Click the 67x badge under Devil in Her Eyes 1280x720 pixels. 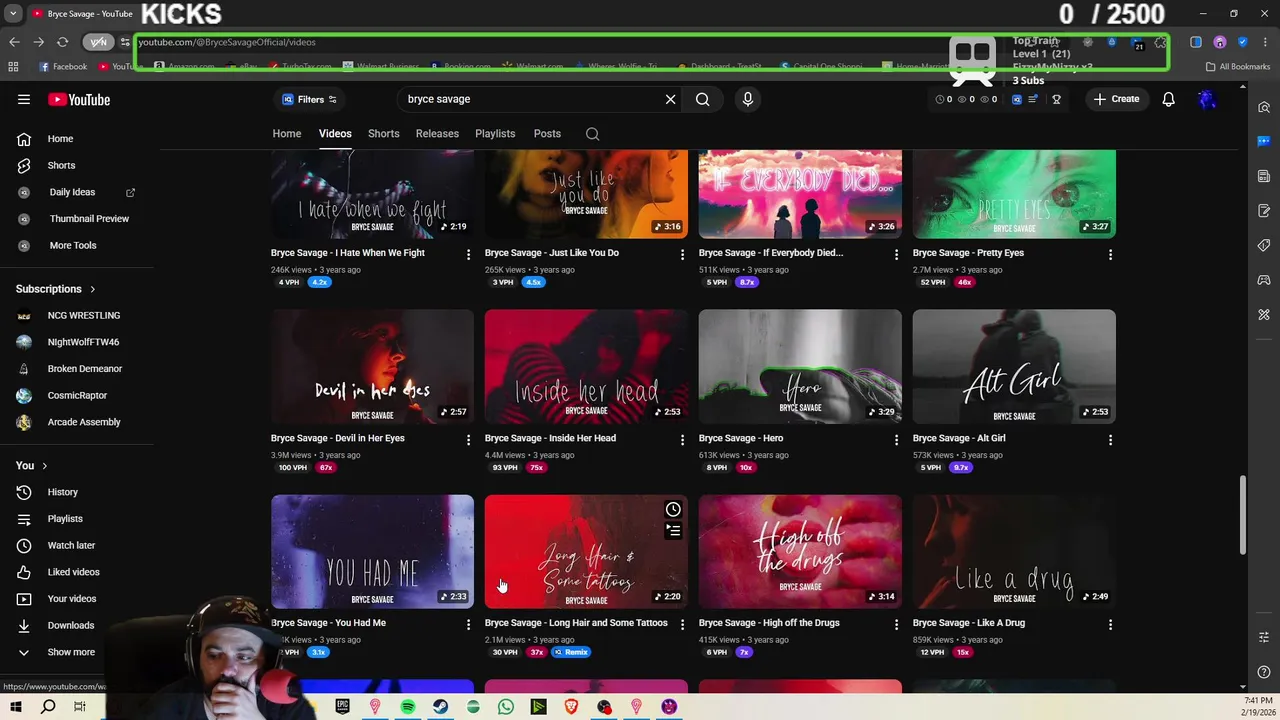[326, 467]
